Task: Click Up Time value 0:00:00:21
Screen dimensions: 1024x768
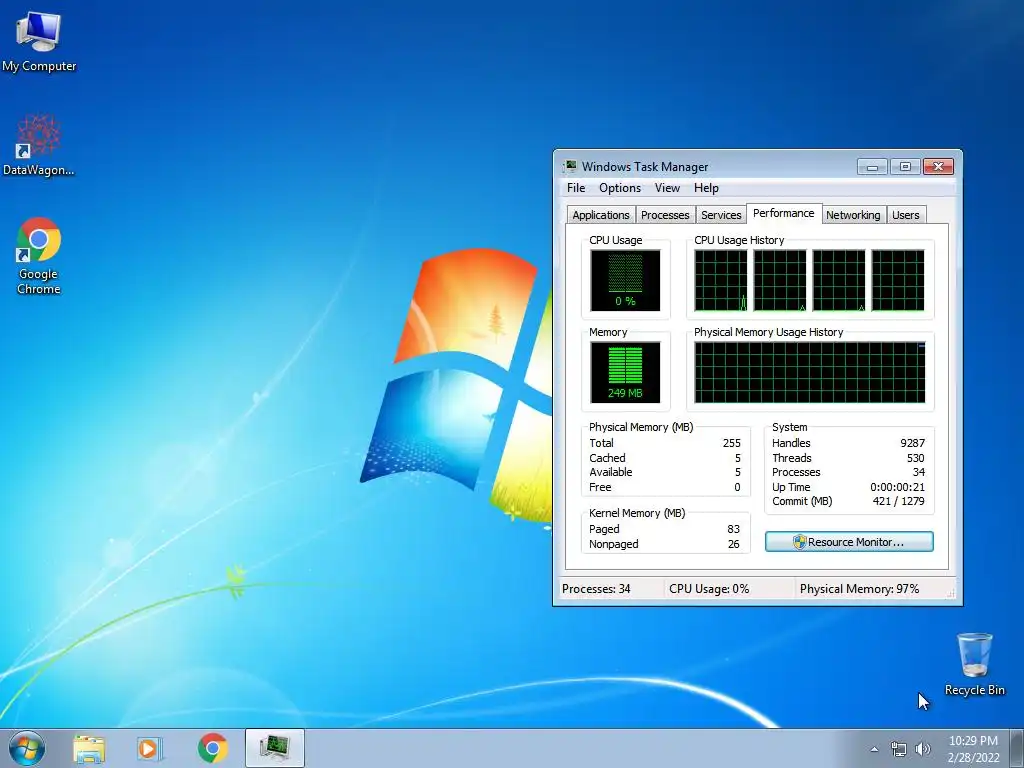Action: pyautogui.click(x=897, y=487)
